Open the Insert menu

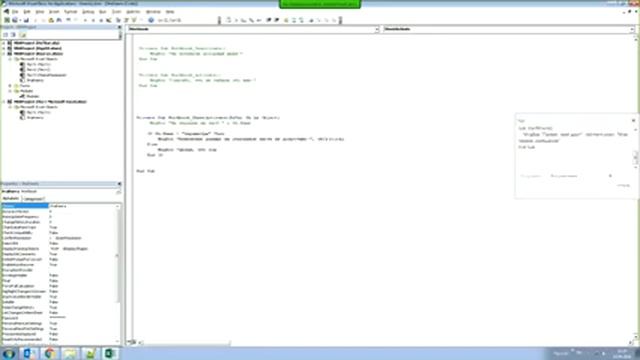[54, 12]
